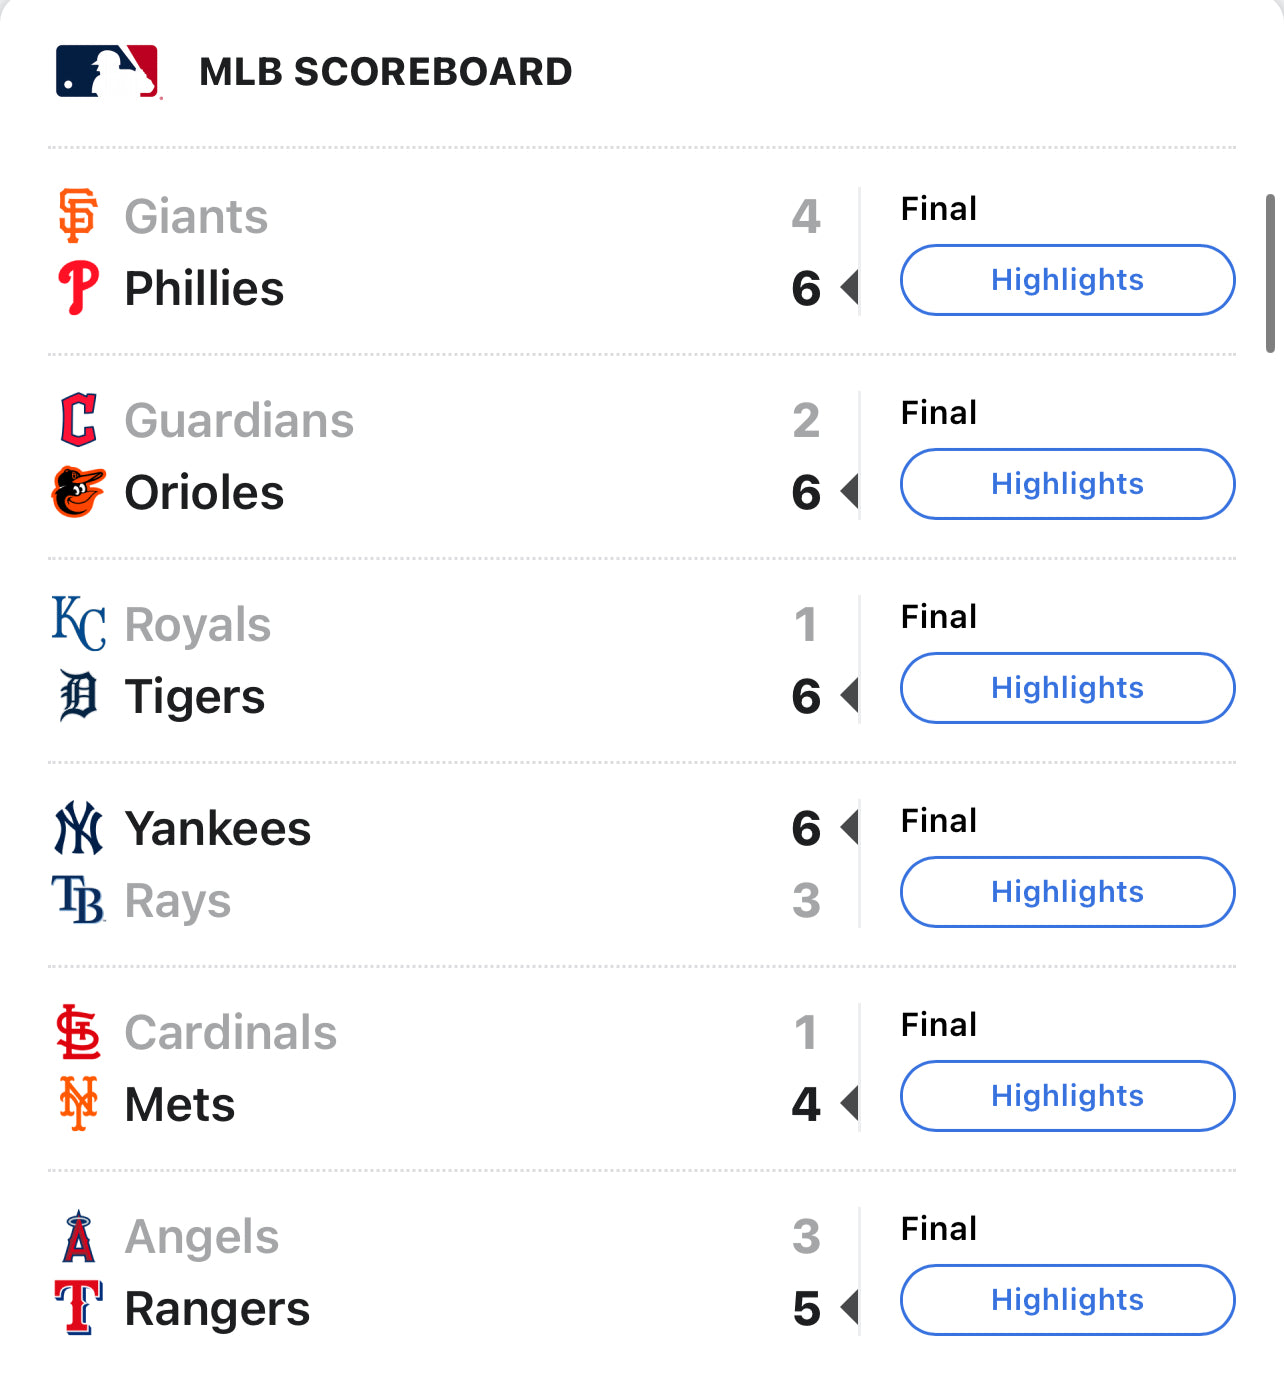Viewport: 1284px width, 1377px height.
Task: Click the MLB SCOREBOARD heading
Action: point(386,72)
